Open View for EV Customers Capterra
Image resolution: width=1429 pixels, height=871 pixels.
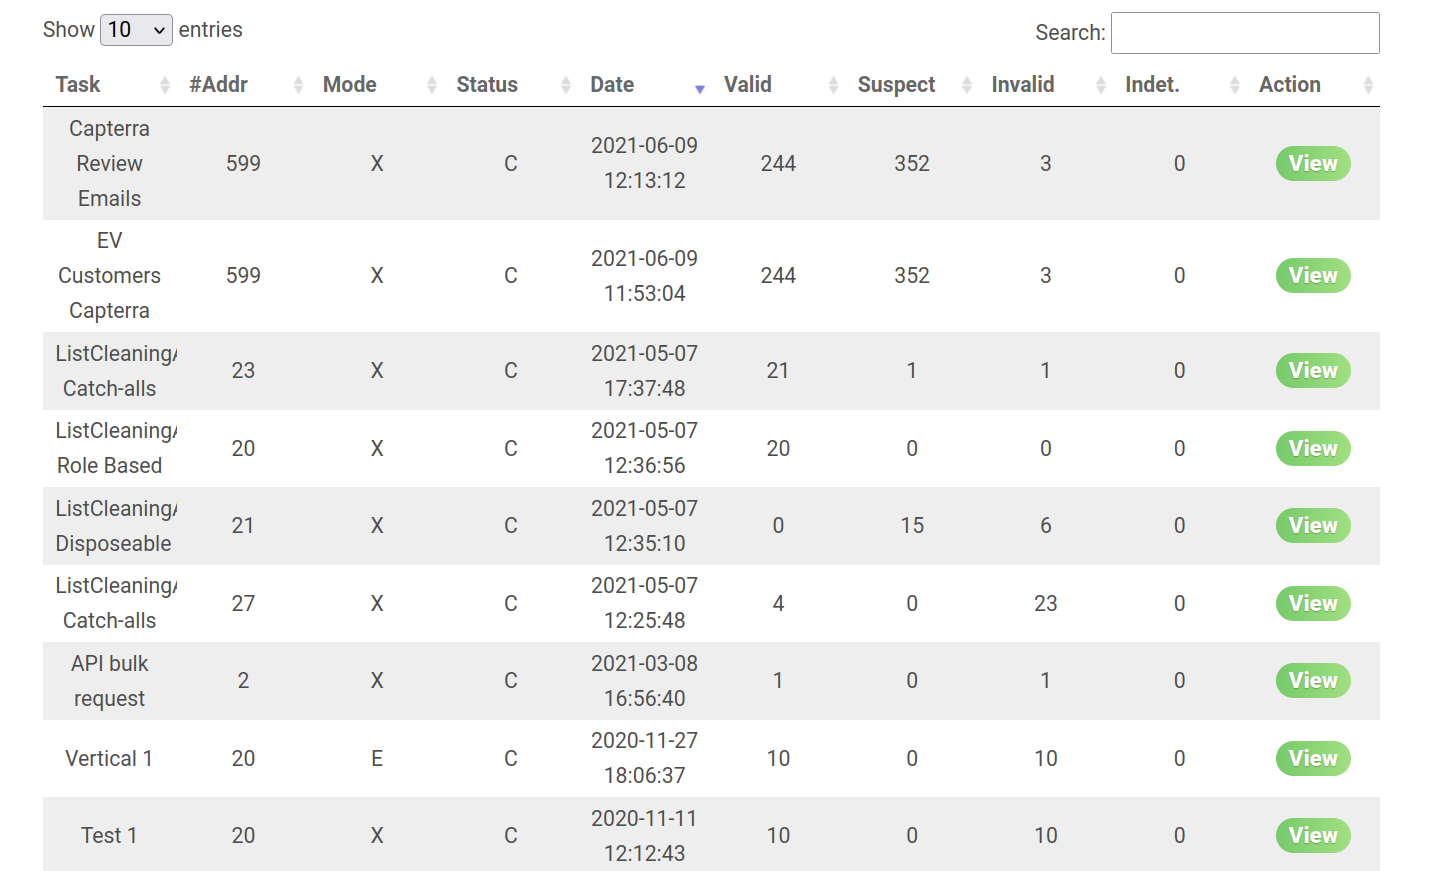point(1313,276)
